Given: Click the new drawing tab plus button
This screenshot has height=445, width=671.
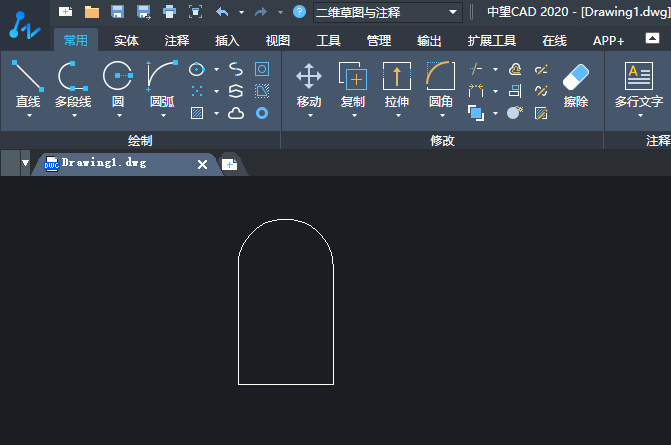Looking at the screenshot, I should click(230, 164).
